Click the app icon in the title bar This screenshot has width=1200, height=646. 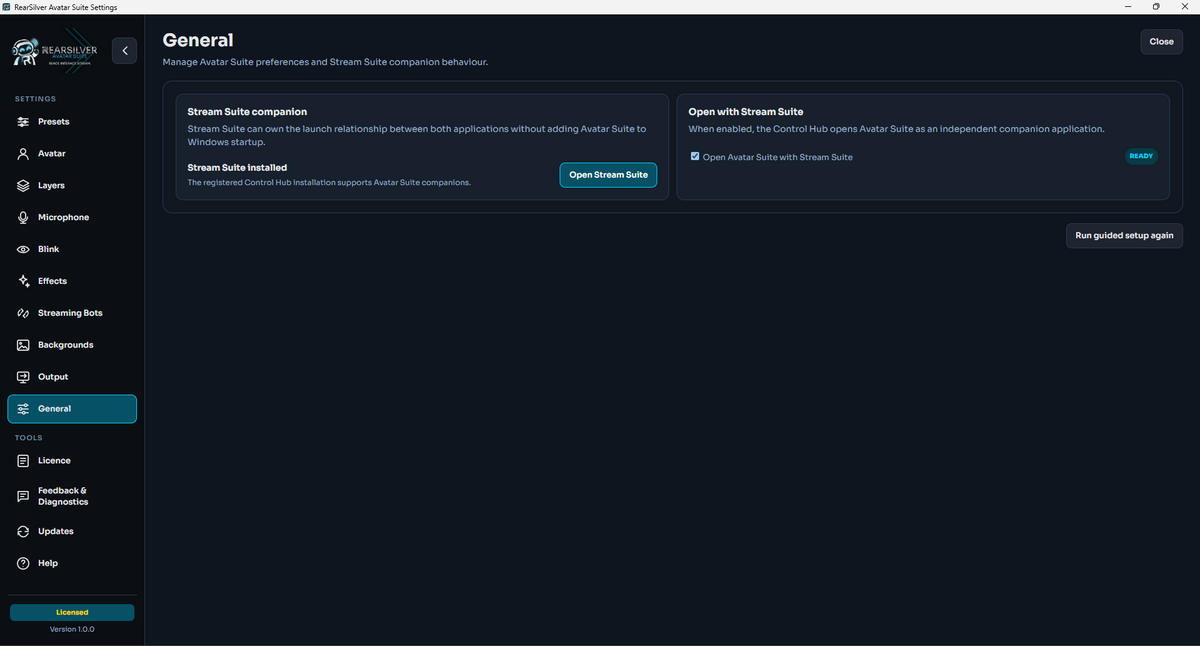pyautogui.click(x=7, y=7)
